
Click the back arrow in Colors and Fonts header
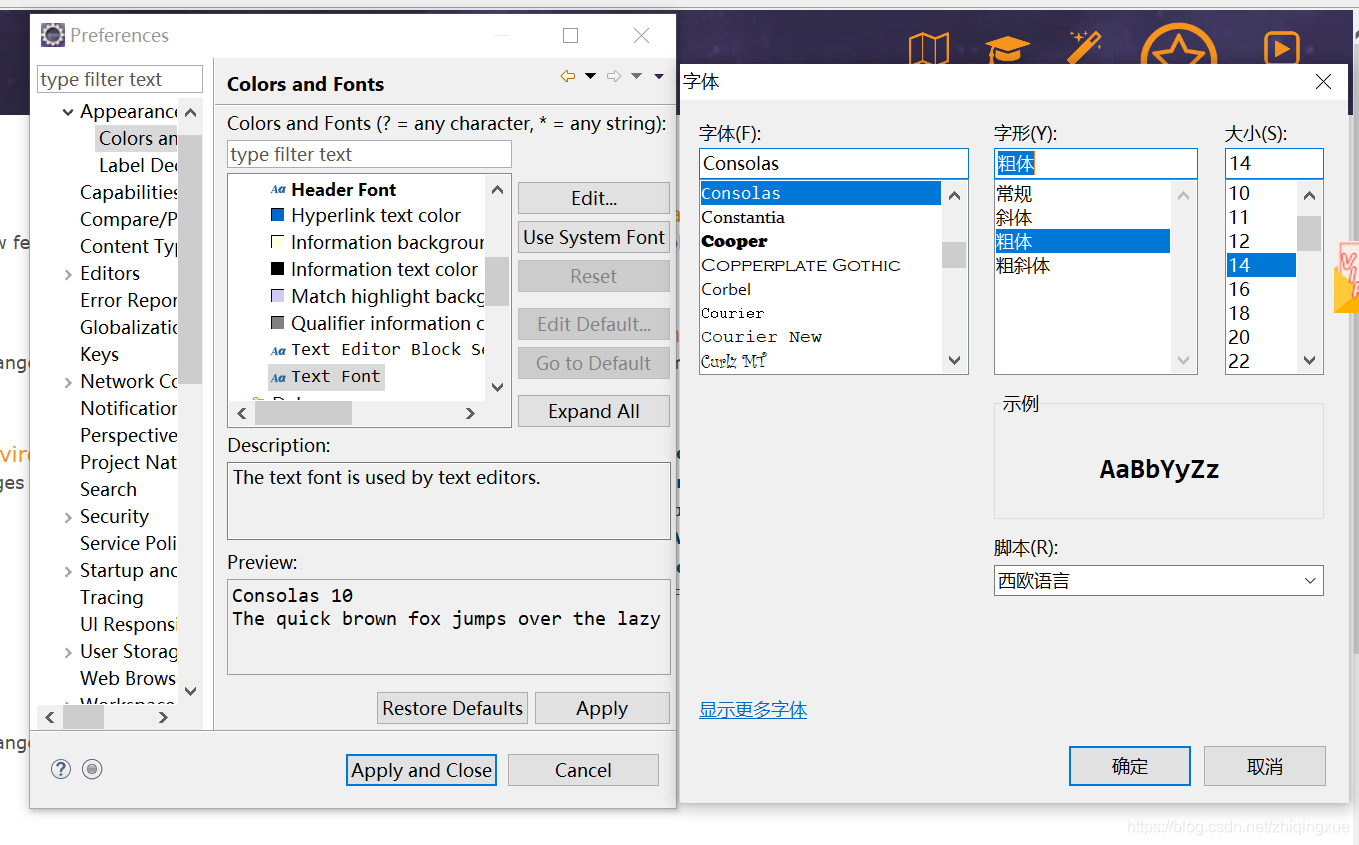pyautogui.click(x=567, y=76)
